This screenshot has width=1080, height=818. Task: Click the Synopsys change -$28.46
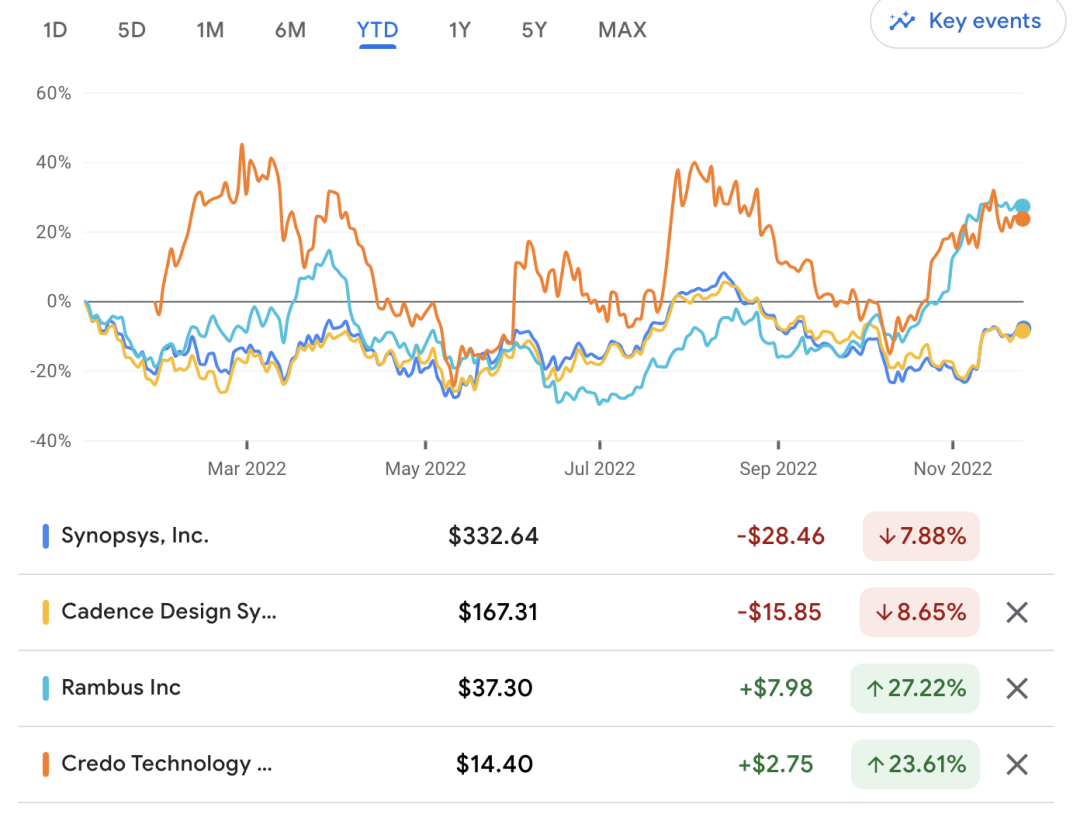click(x=780, y=536)
